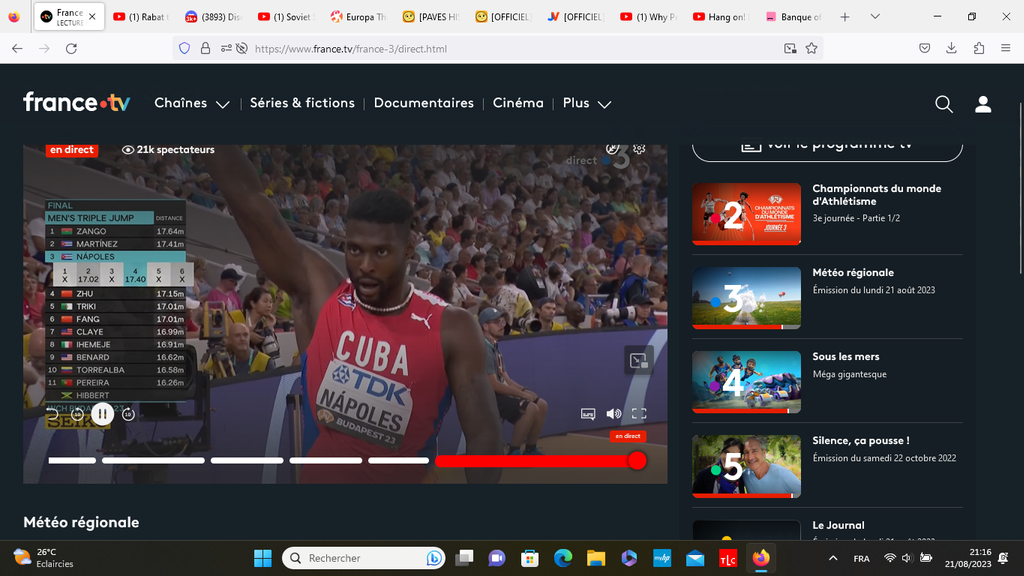The width and height of the screenshot is (1024, 576).
Task: Expand the Chaînes dropdown menu
Action: [192, 103]
